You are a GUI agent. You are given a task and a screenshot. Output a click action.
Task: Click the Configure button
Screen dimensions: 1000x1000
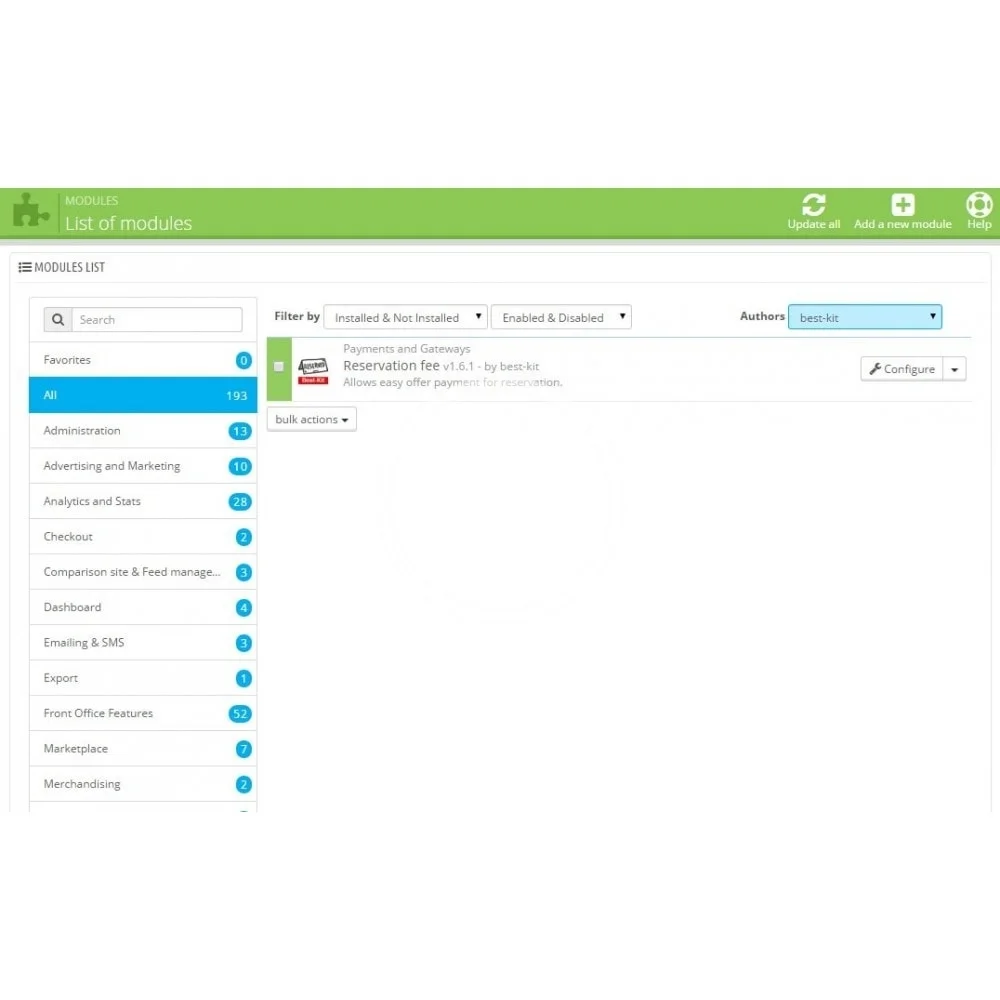(901, 369)
